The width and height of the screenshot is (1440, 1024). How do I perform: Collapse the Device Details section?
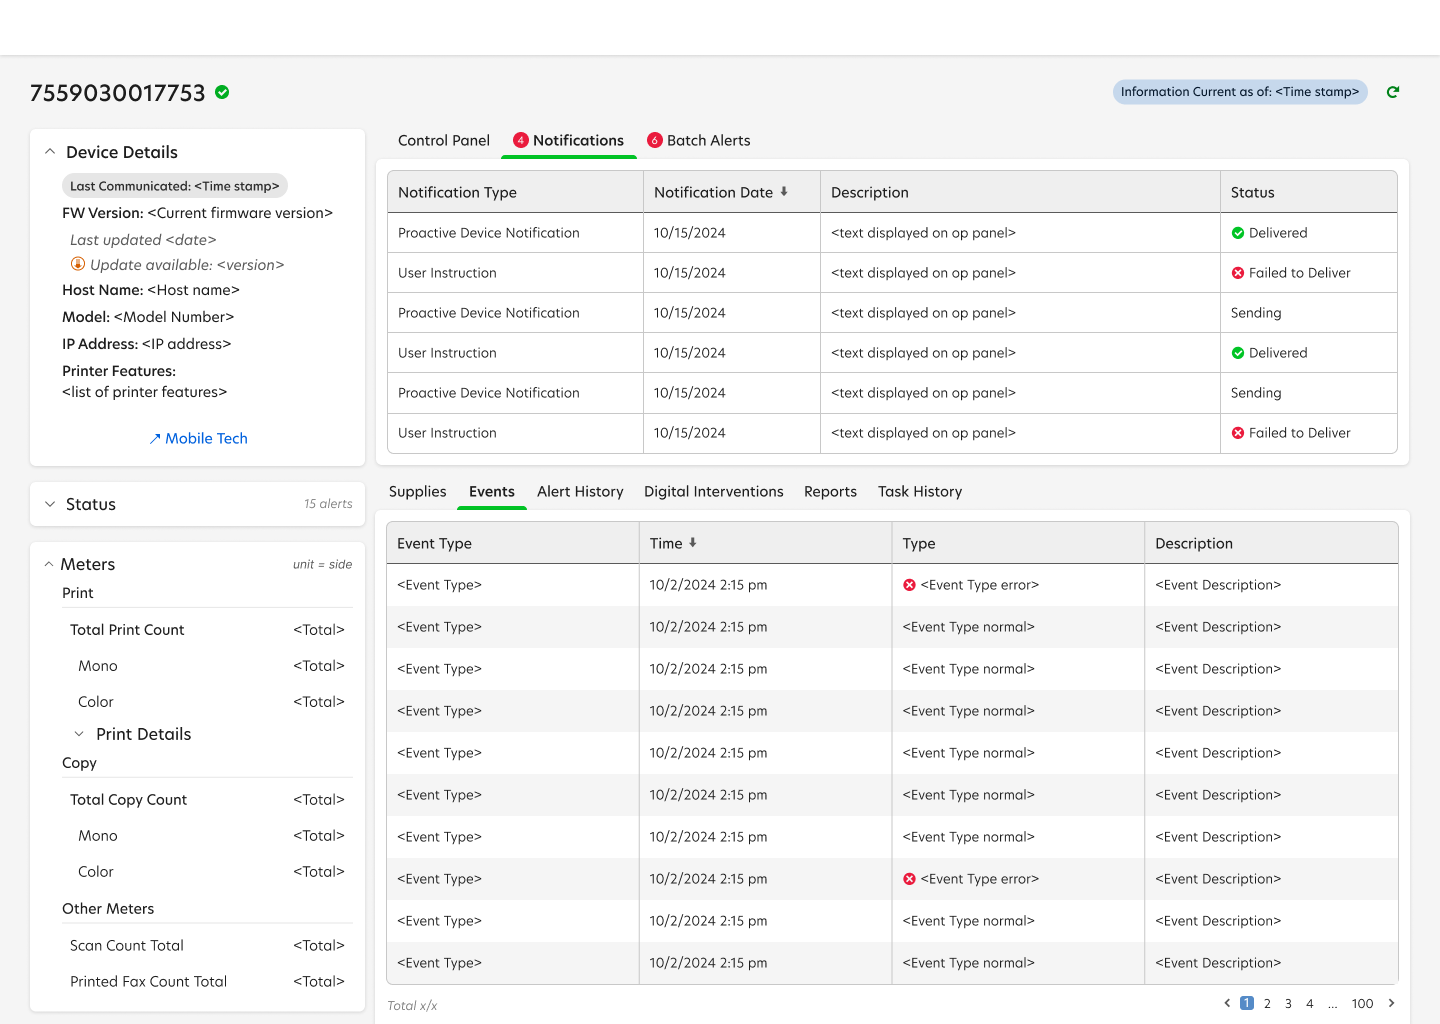tap(50, 151)
